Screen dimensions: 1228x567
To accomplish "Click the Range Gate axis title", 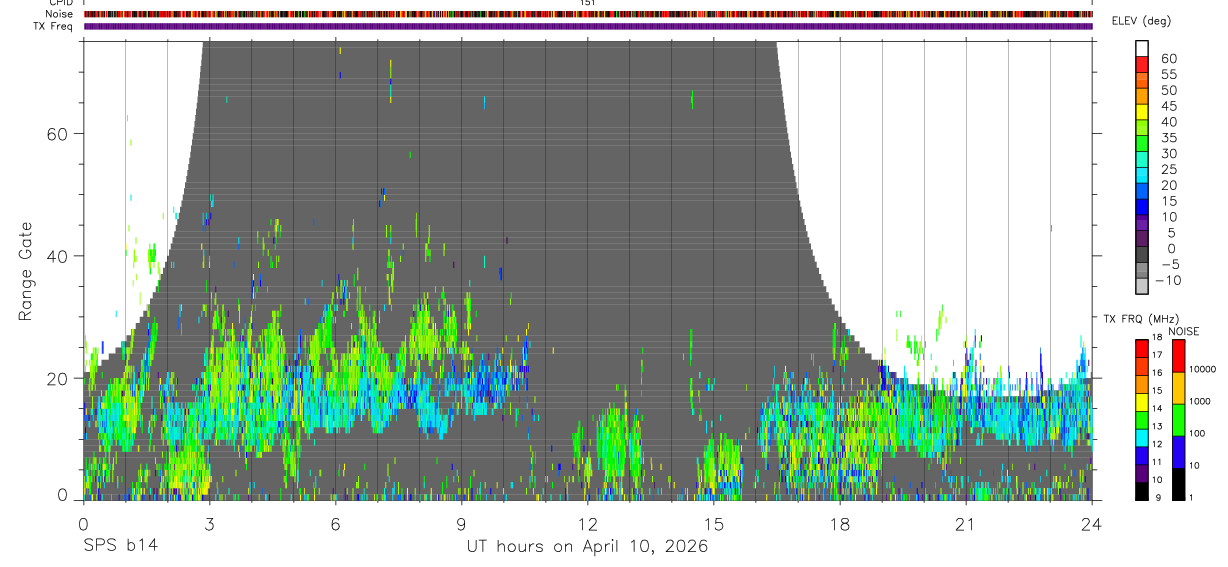I will tap(26, 271).
